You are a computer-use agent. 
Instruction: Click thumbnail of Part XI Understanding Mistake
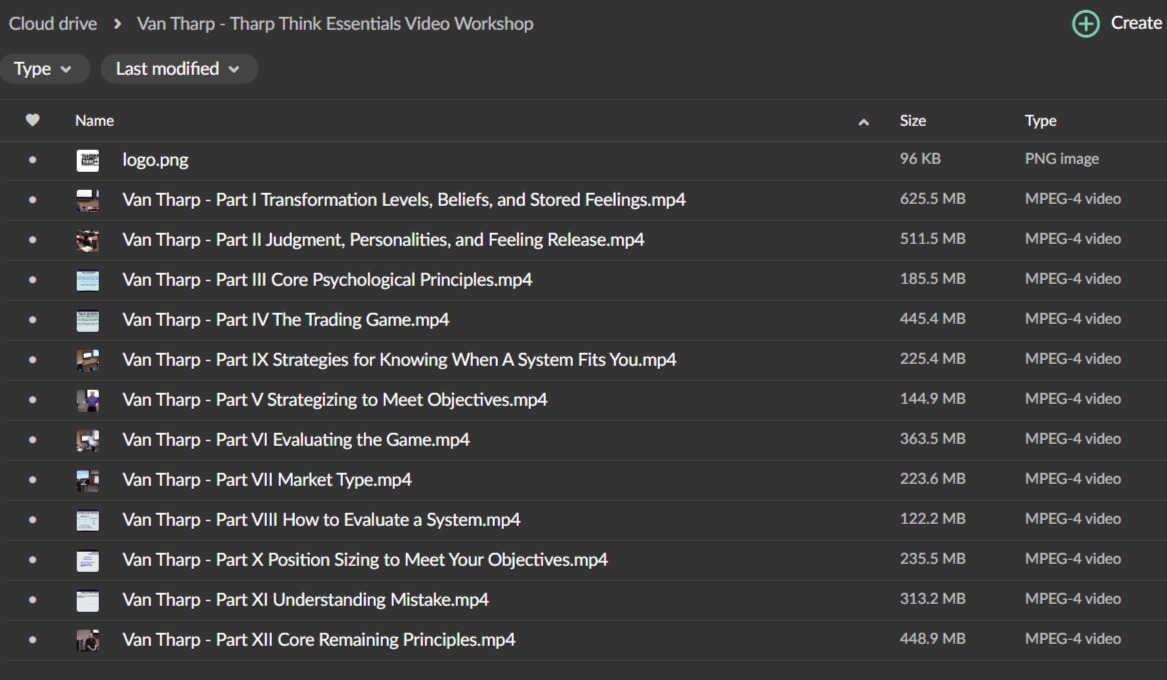[x=88, y=600]
